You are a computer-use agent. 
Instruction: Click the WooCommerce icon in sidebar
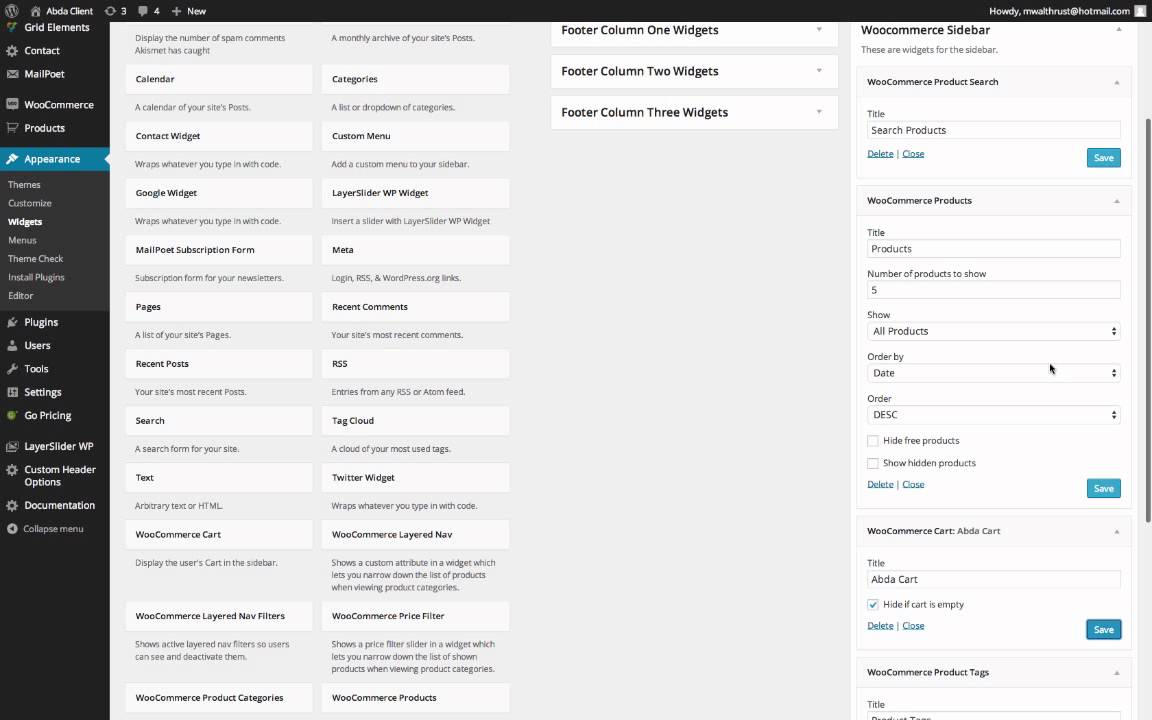12,104
